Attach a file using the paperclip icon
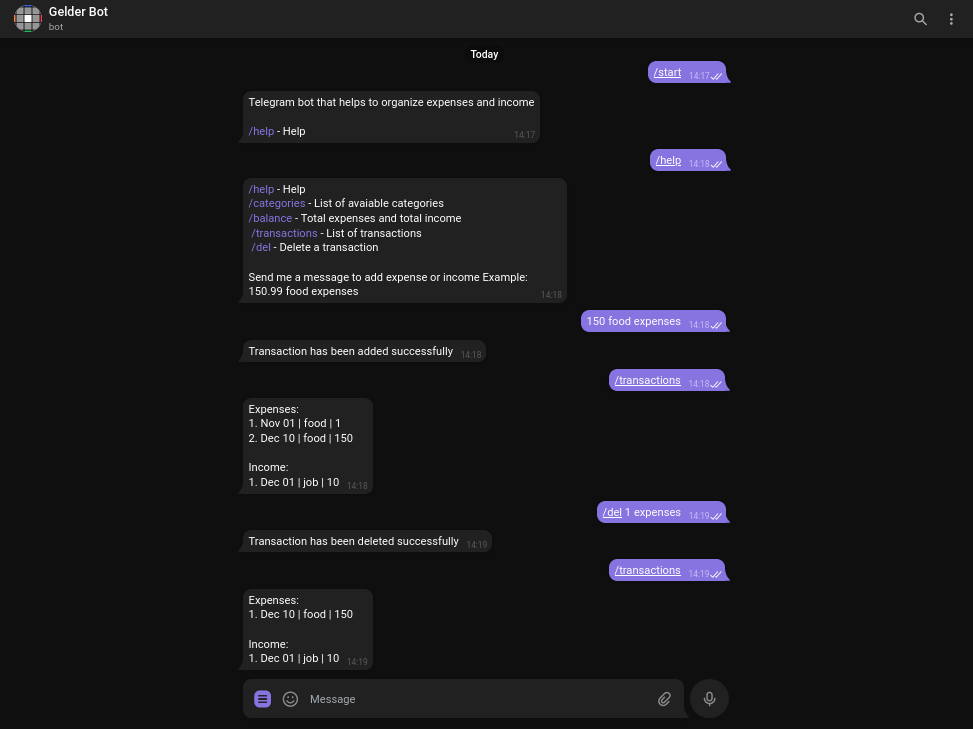This screenshot has height=729, width=973. (x=664, y=699)
